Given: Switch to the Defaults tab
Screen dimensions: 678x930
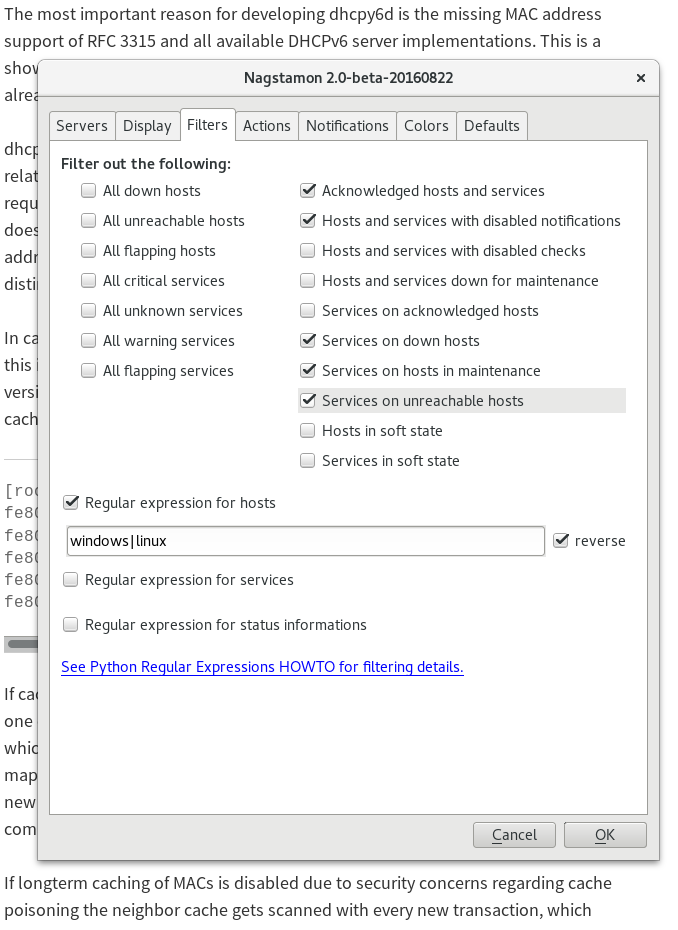Looking at the screenshot, I should (x=492, y=126).
